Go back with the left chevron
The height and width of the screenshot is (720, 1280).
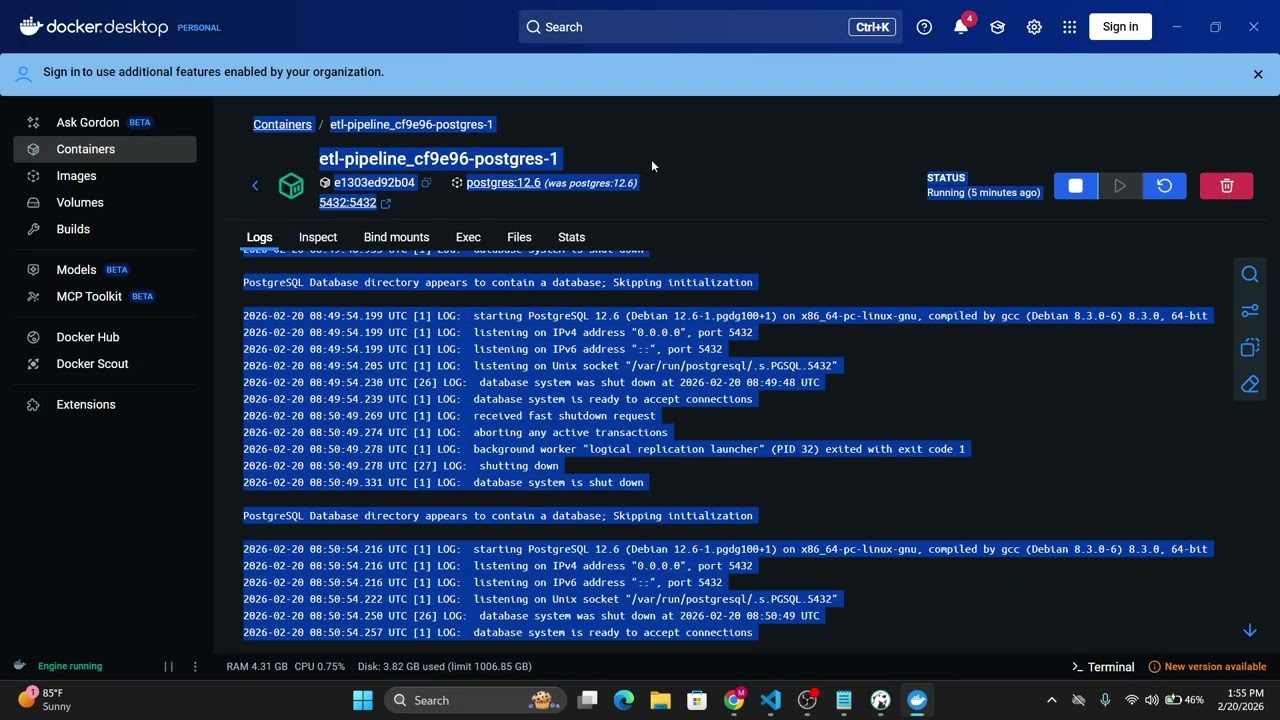[255, 186]
